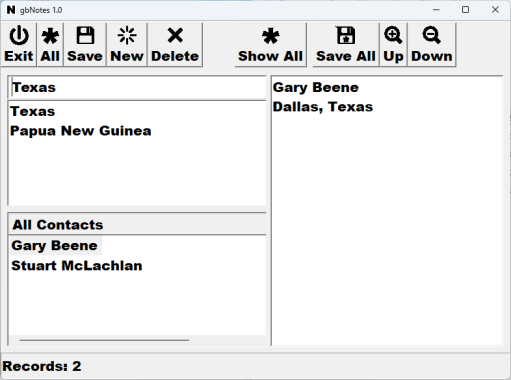Zoom Down the font size

[432, 45]
